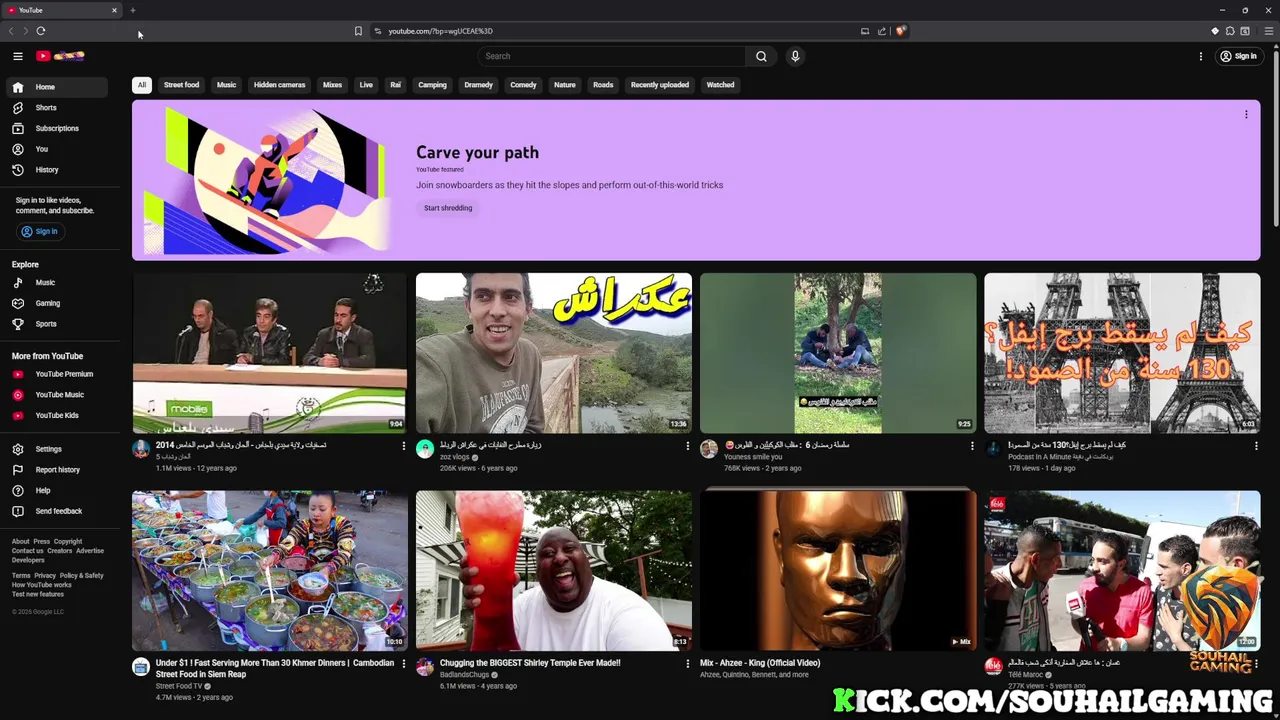Screen dimensions: 1280x720
Task: Open a new browser tab with plus
Action: tap(132, 10)
